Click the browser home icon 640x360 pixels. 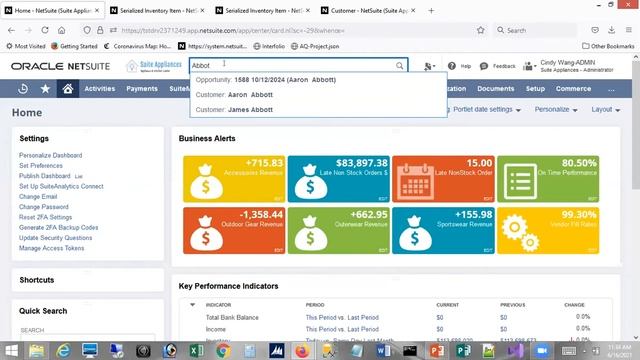tap(62, 30)
